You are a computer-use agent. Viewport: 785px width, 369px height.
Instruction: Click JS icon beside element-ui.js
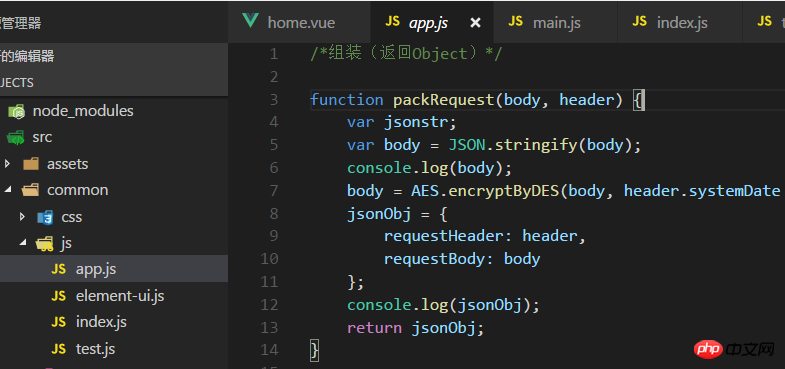click(59, 296)
